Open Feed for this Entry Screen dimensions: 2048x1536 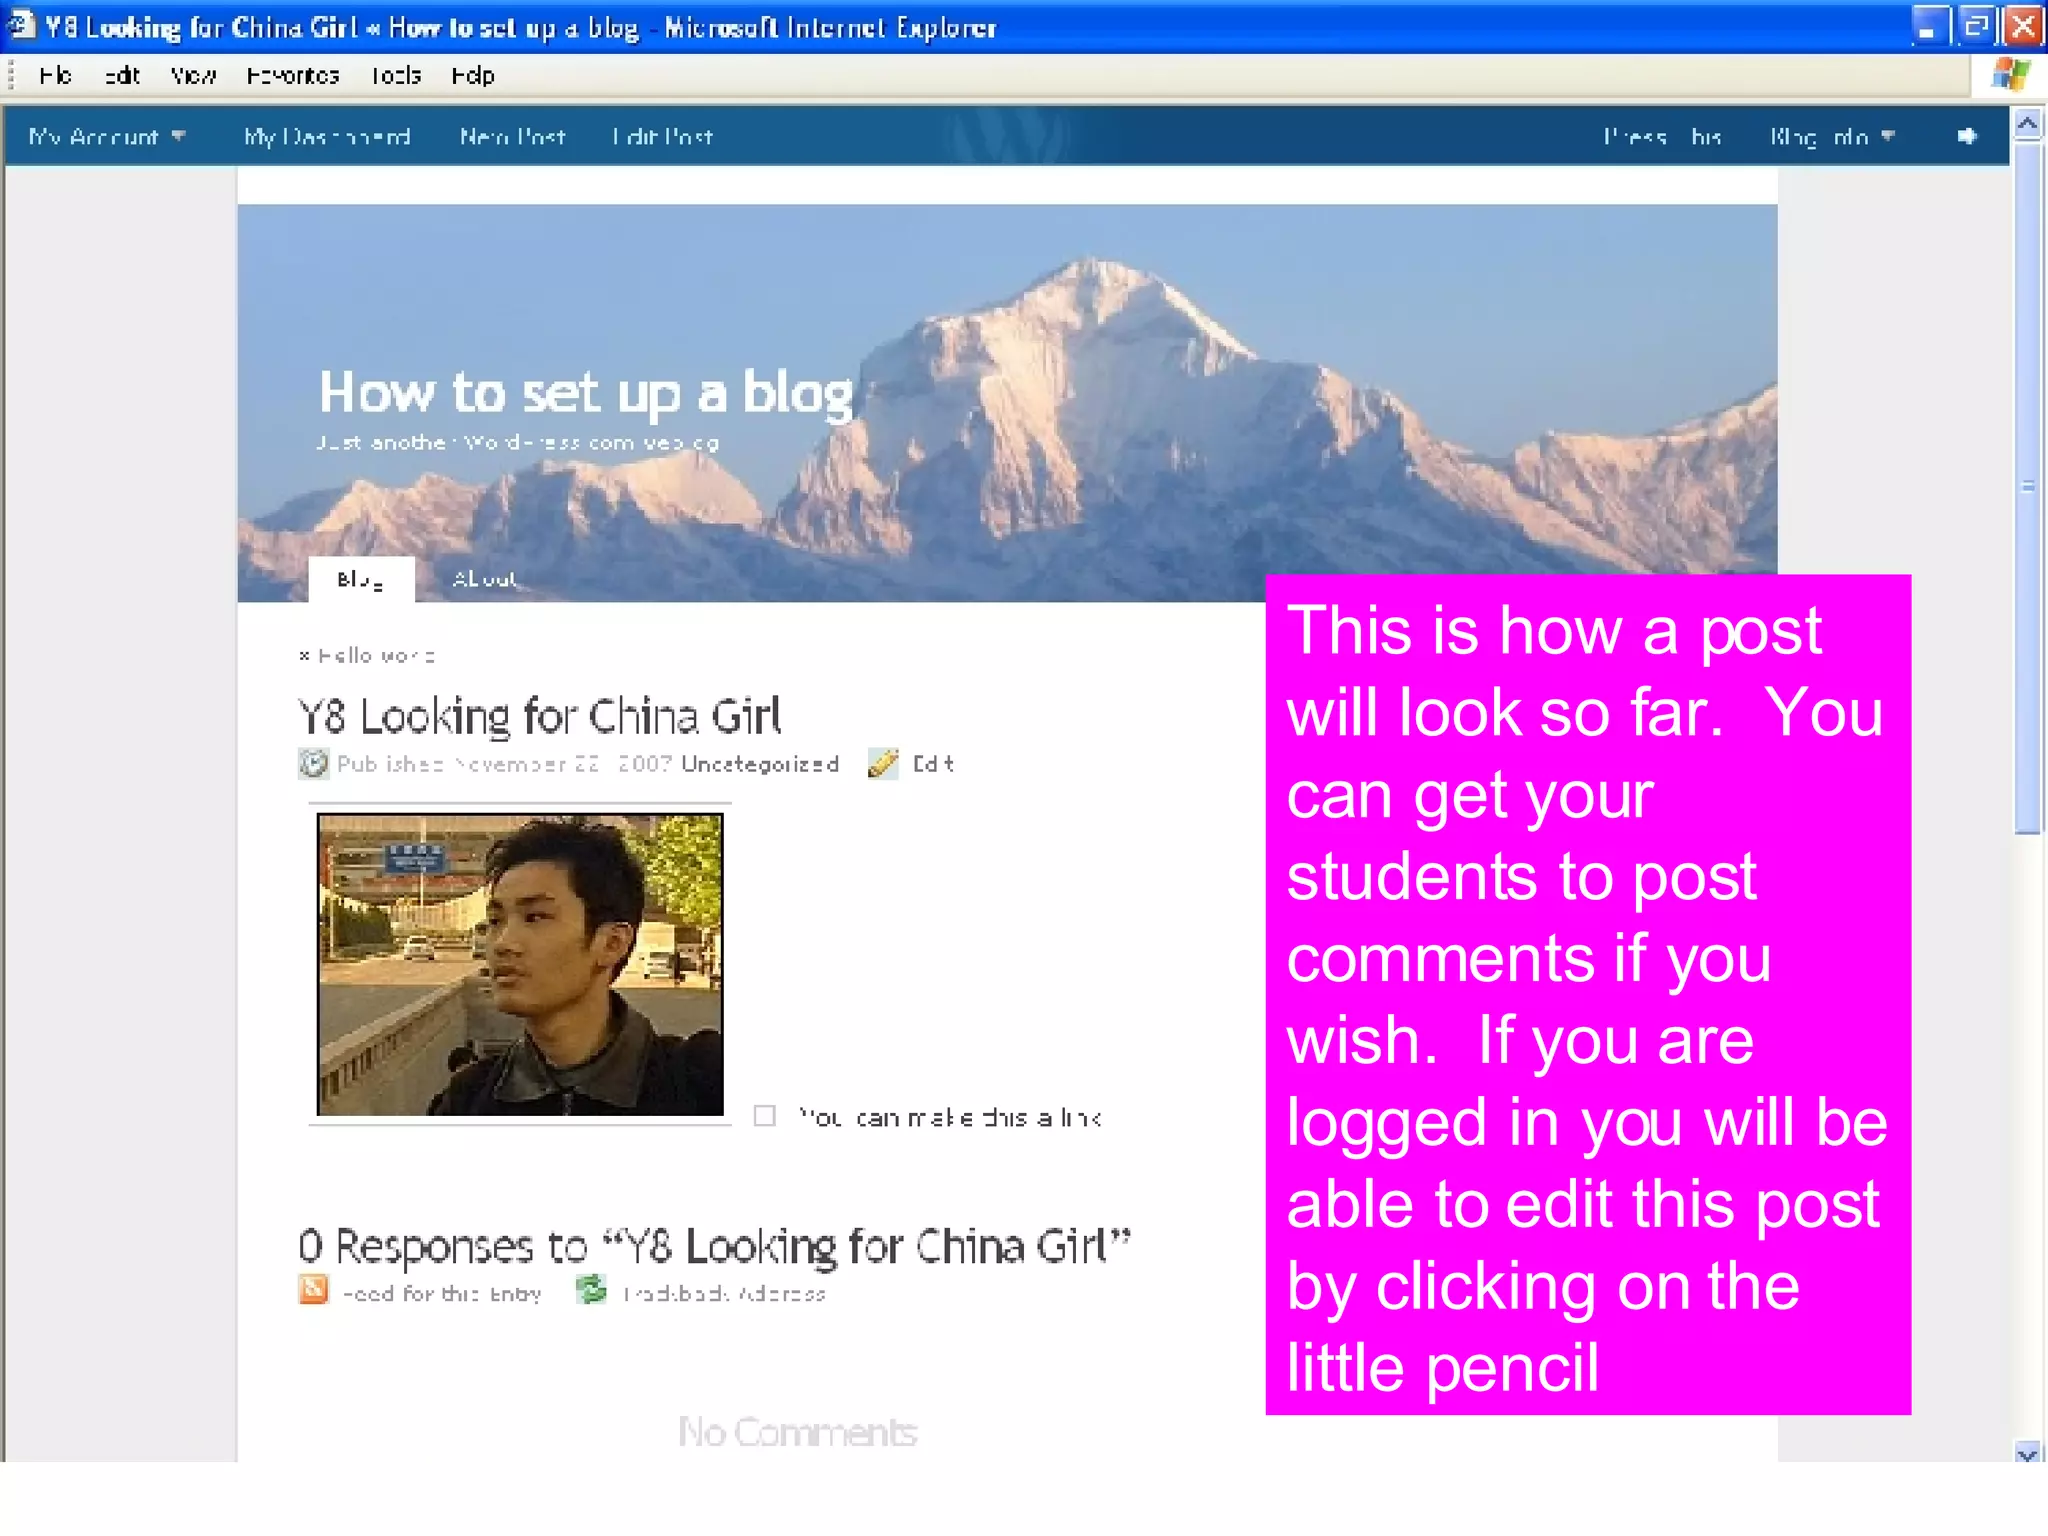coord(442,1293)
